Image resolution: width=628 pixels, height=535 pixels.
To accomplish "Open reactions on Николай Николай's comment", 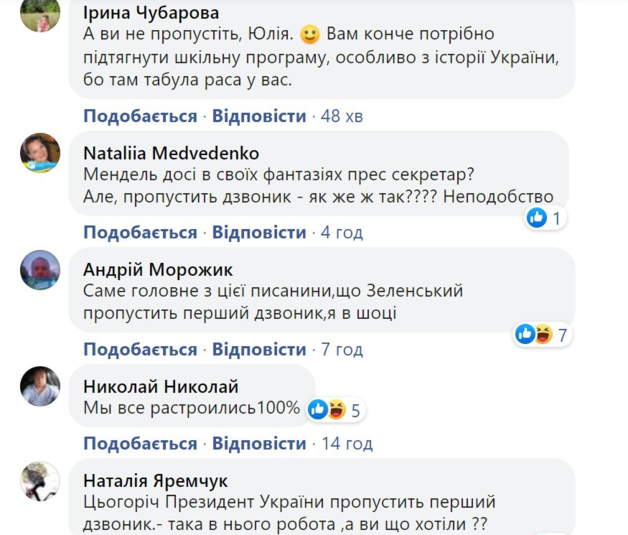I will pos(329,408).
